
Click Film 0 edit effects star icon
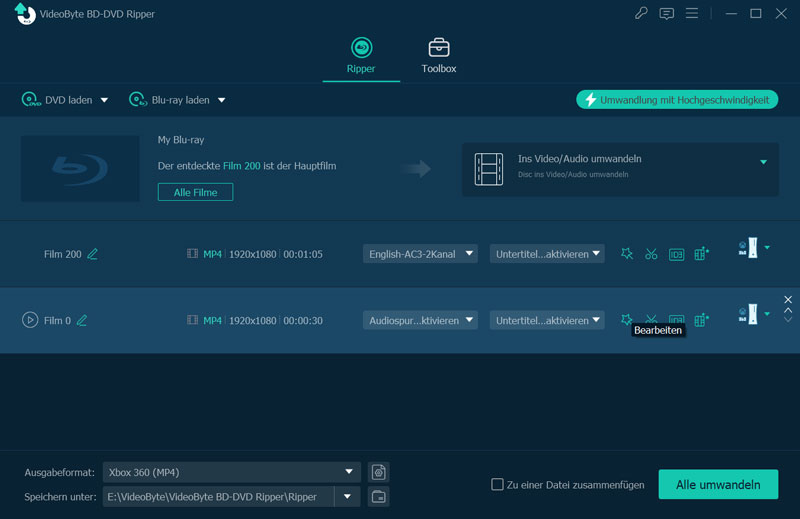click(x=627, y=320)
